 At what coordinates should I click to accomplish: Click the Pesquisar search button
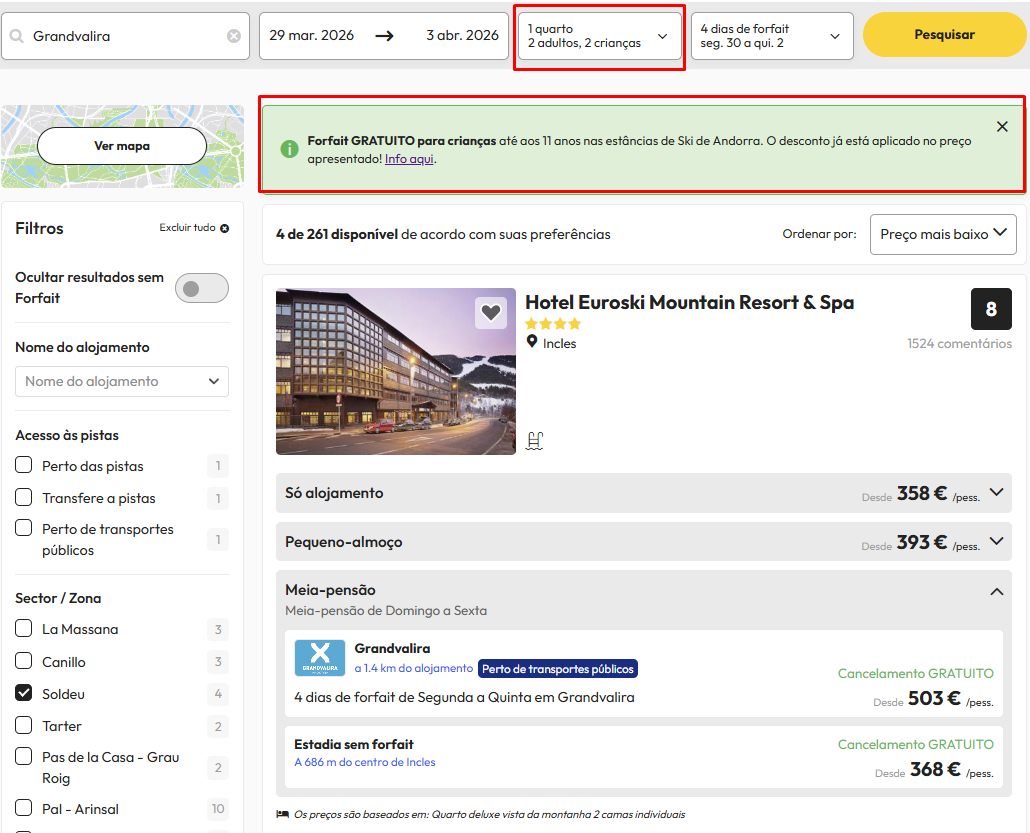(945, 35)
